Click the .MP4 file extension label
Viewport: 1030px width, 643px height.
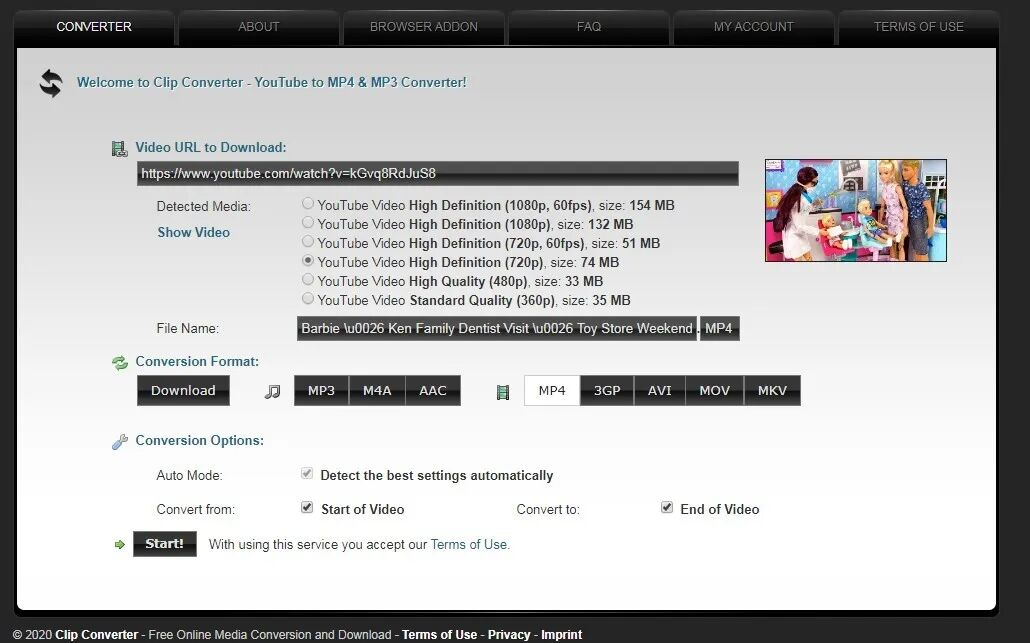tap(719, 328)
